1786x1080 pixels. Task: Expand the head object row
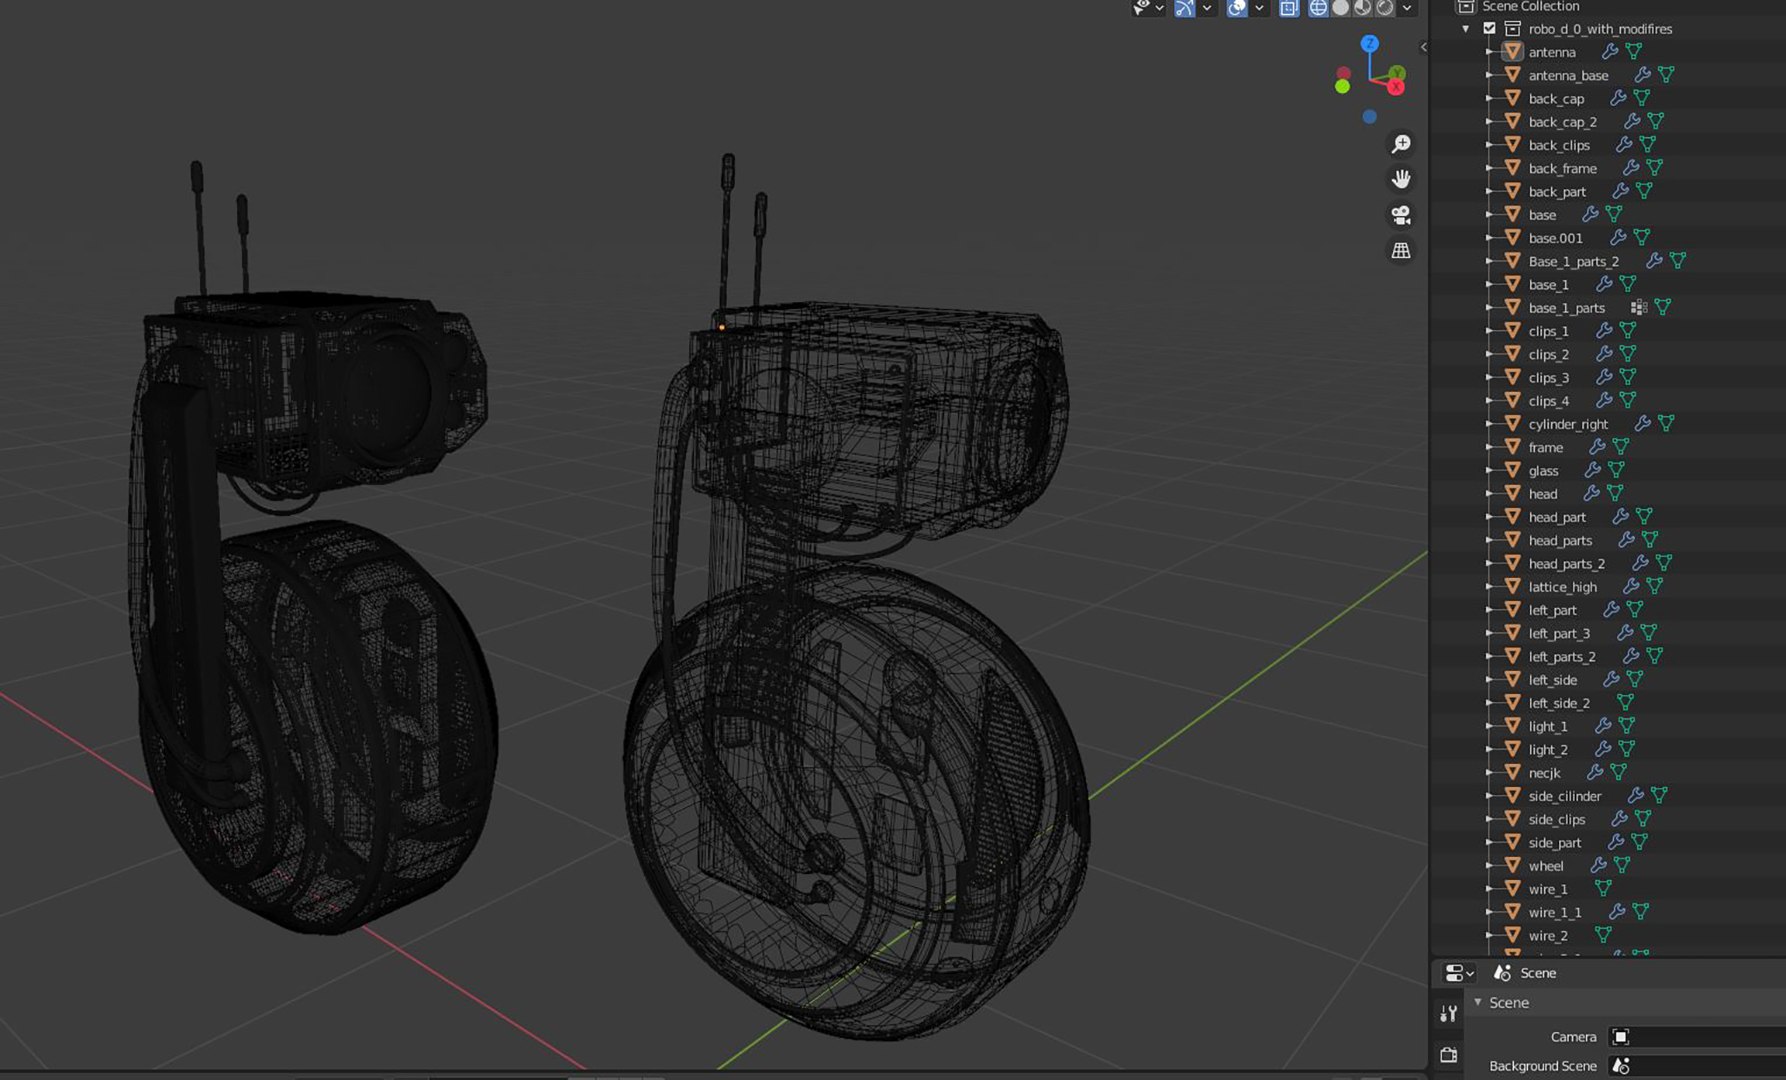(x=1490, y=493)
